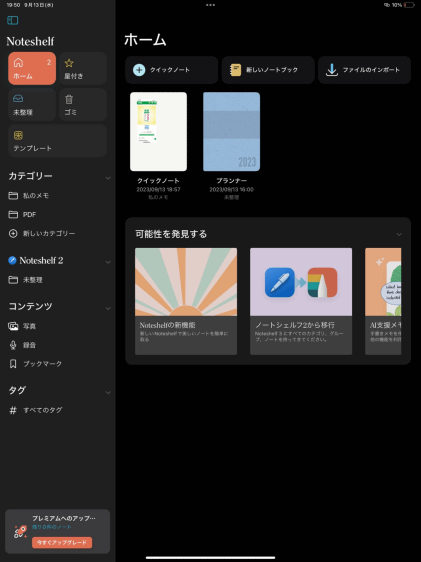This screenshot has height=562, width=421.
Task: Collapse the Noteshelf 2 section chevron
Action: (x=108, y=262)
